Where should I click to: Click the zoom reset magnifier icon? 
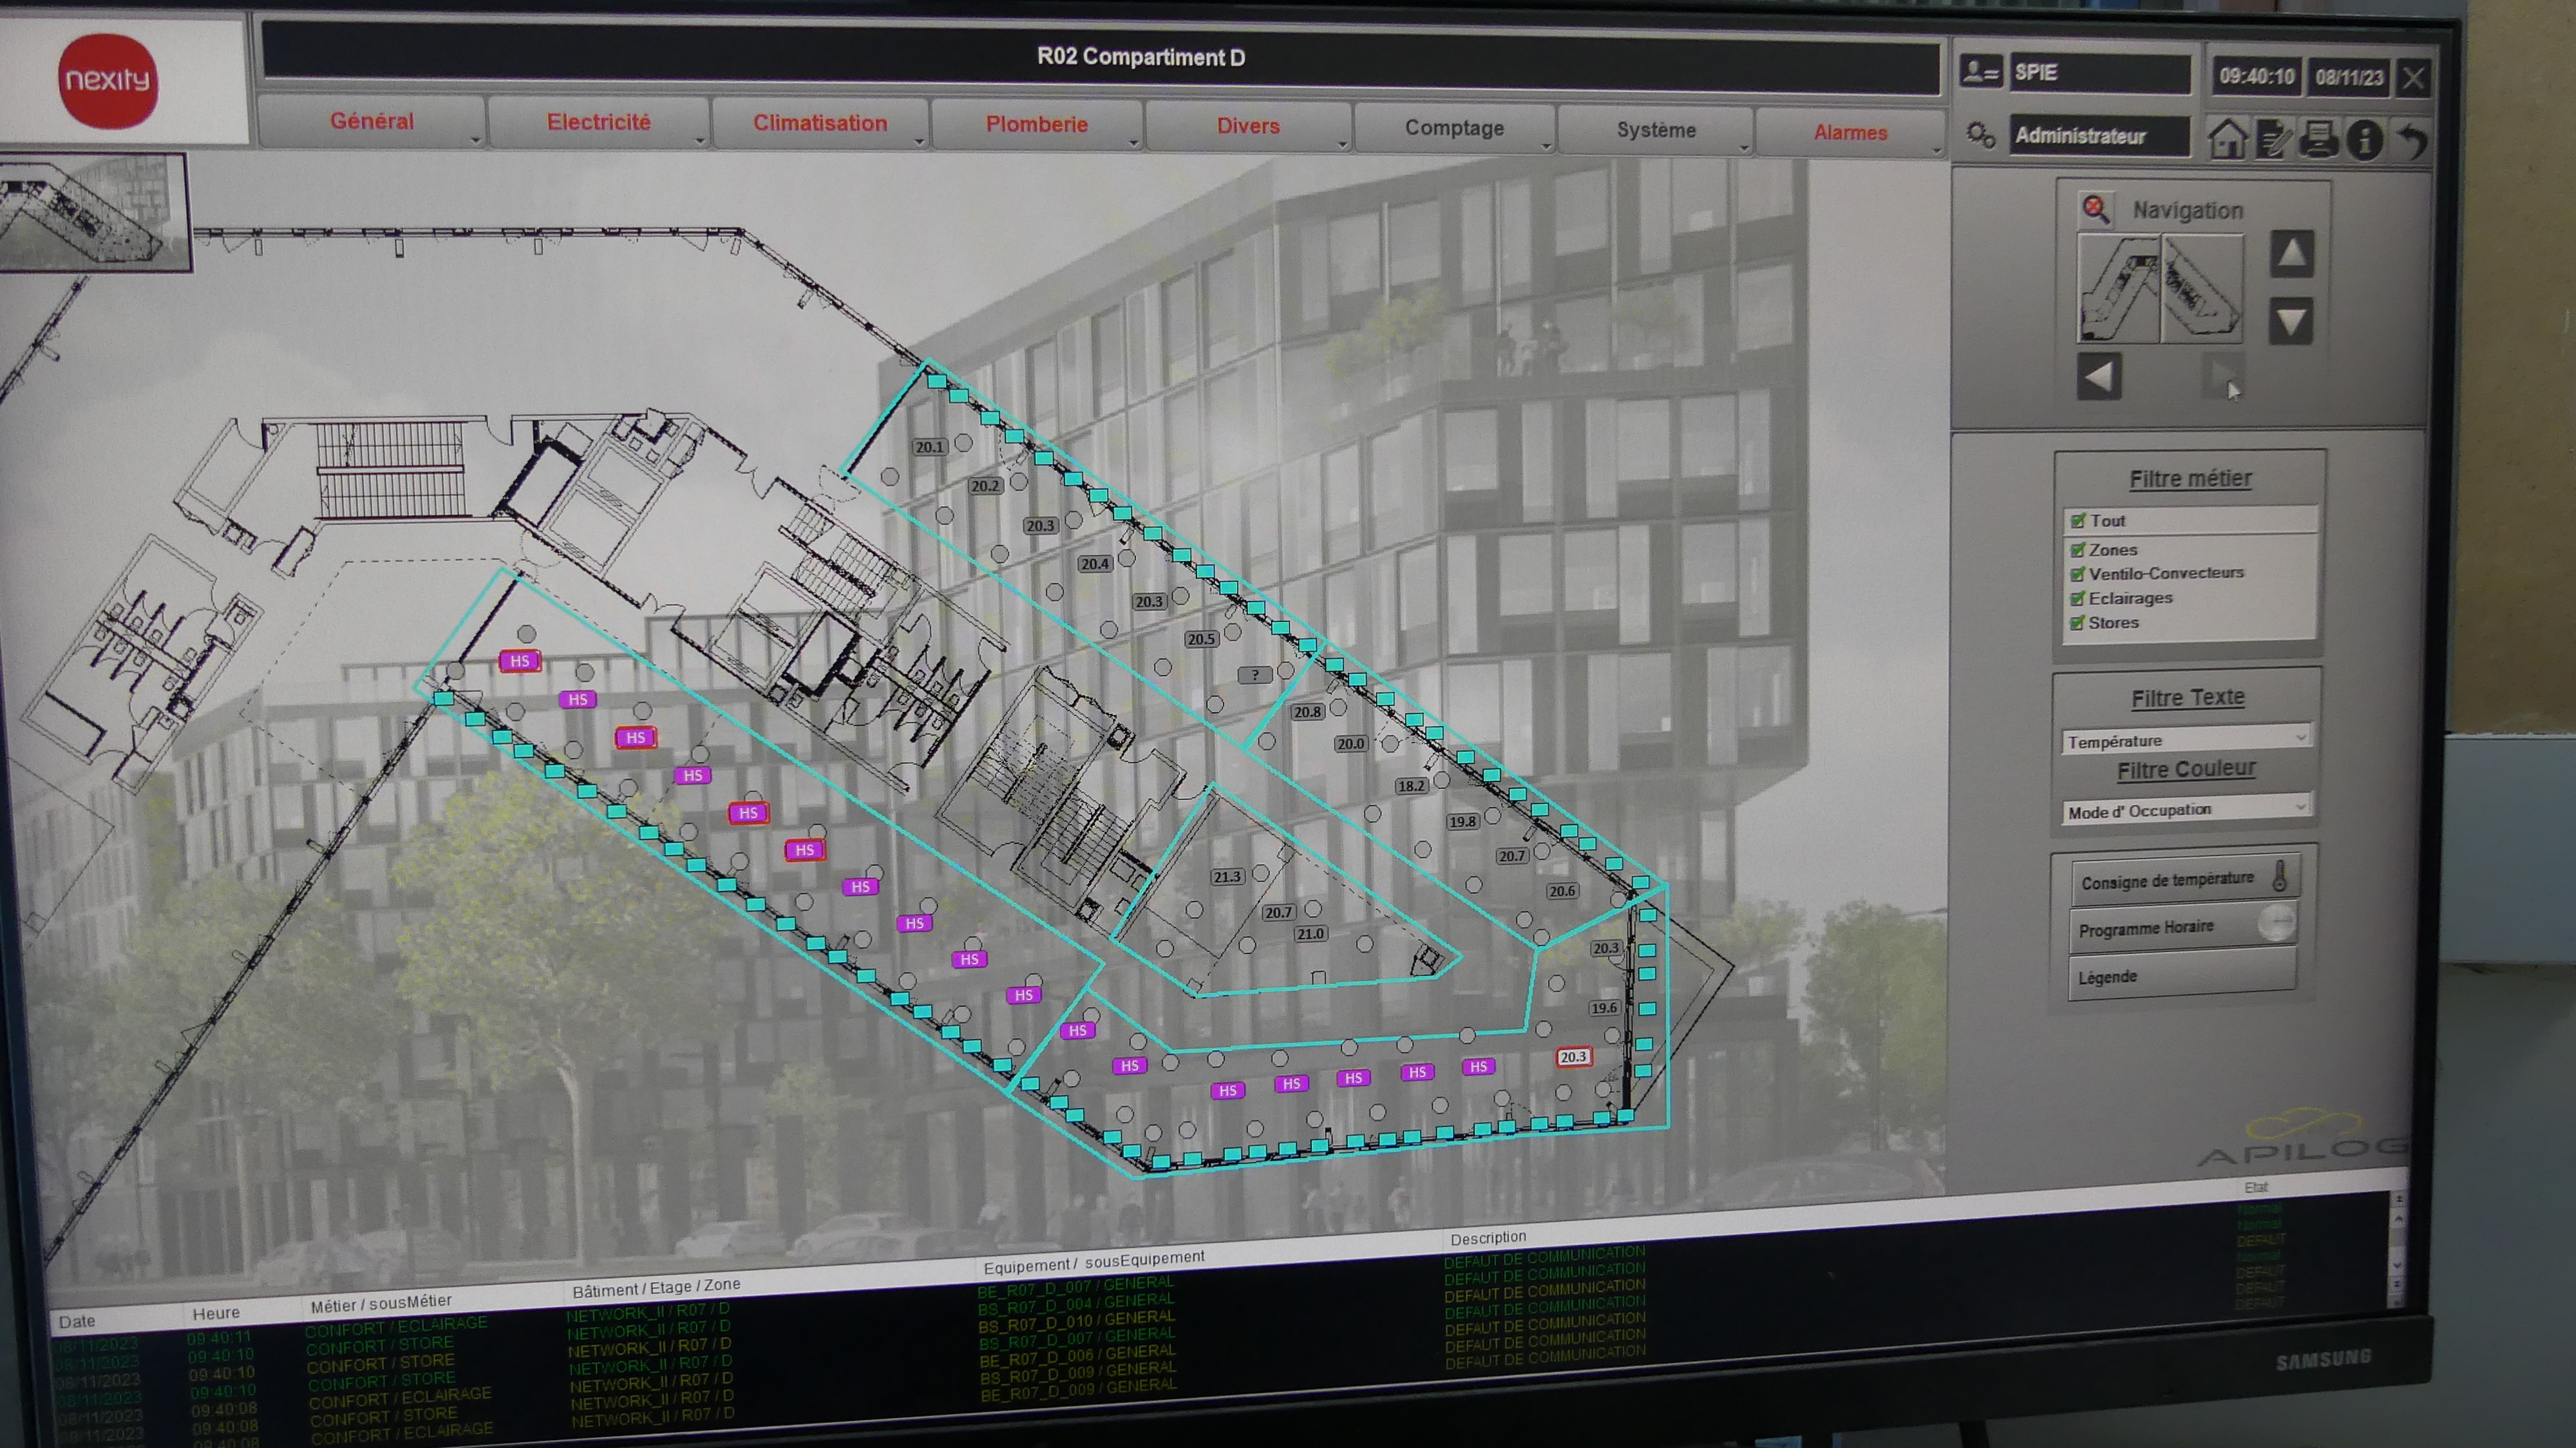point(2095,209)
